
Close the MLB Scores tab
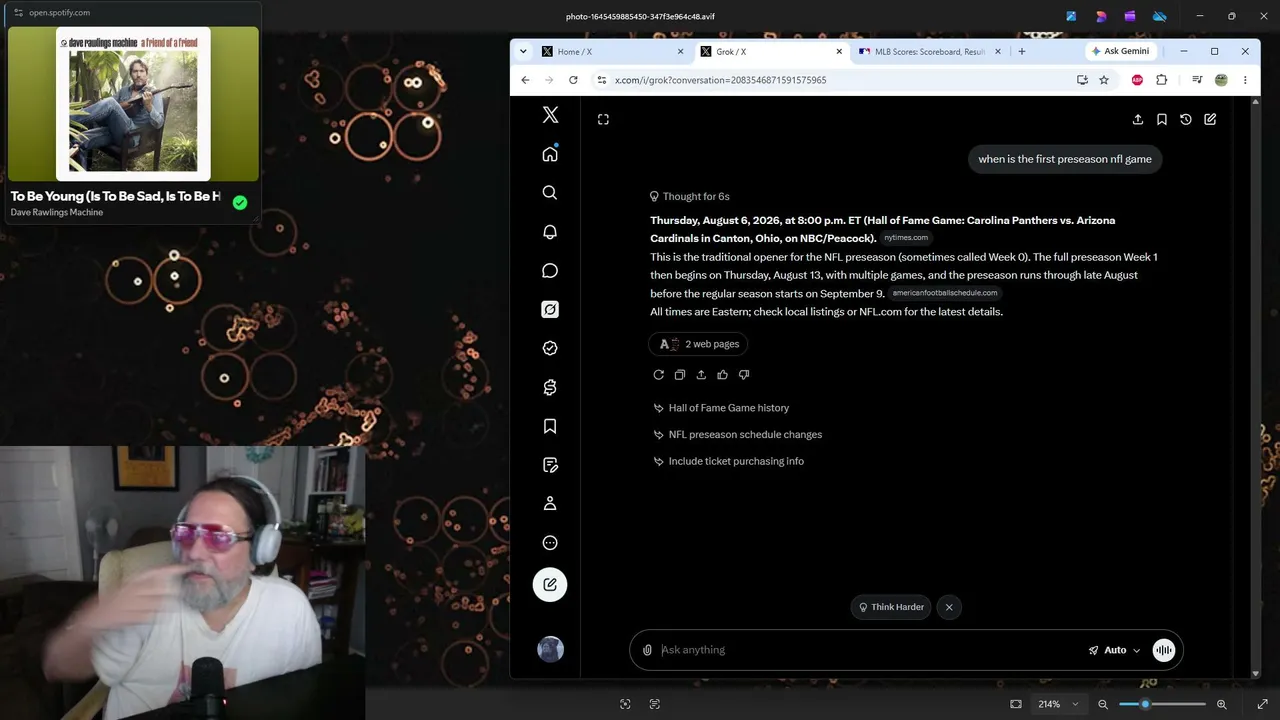click(x=998, y=52)
